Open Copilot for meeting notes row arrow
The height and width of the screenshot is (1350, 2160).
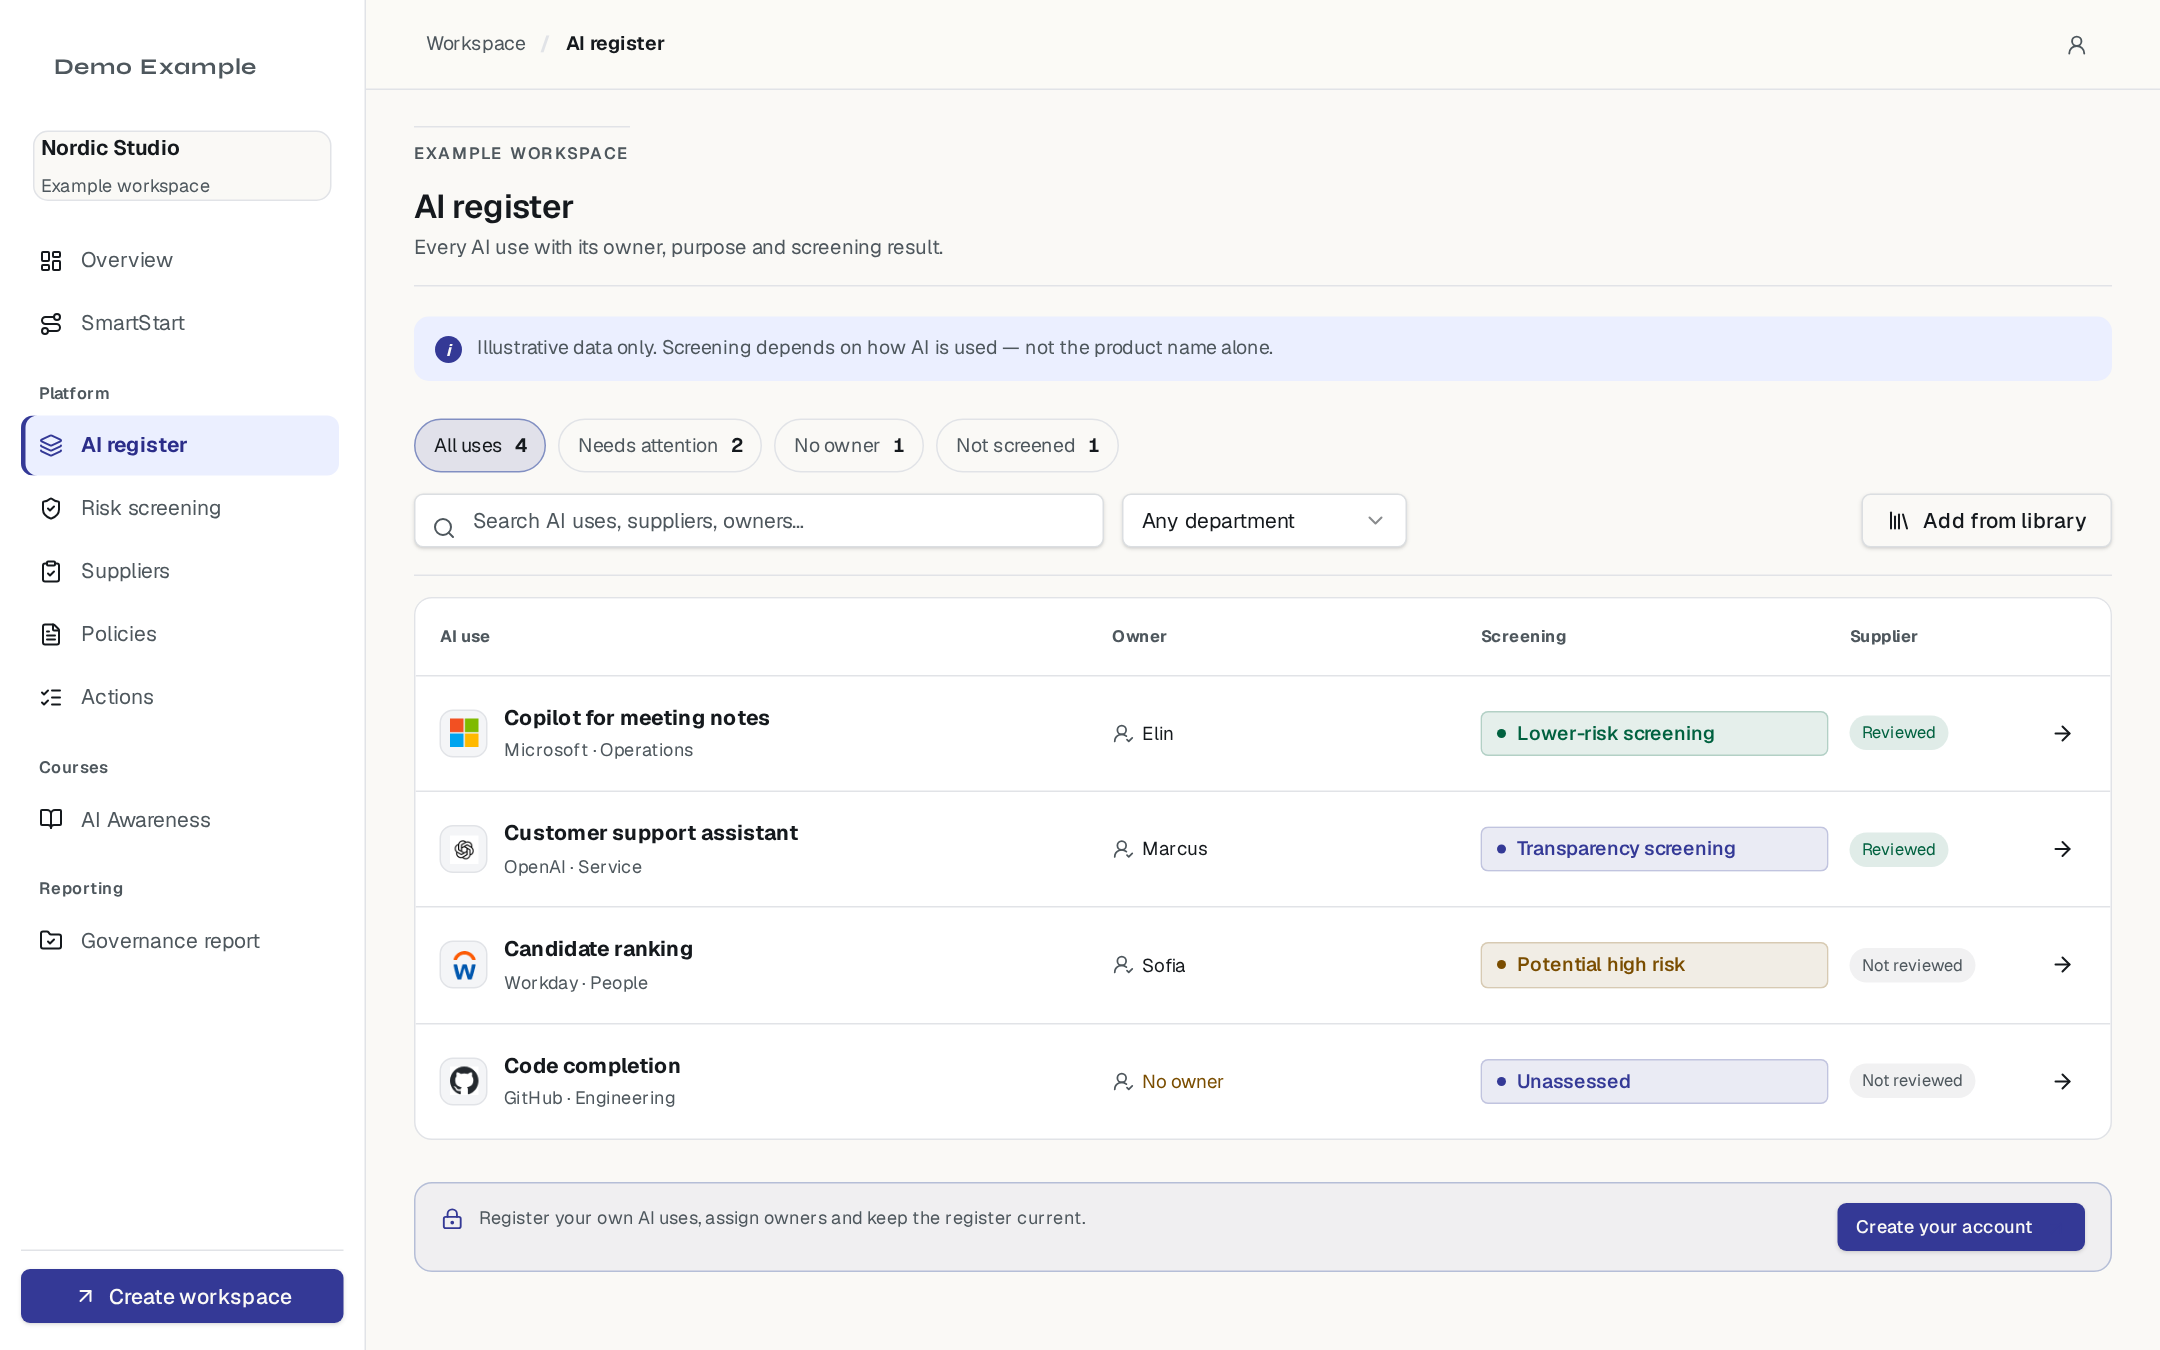point(2062,733)
